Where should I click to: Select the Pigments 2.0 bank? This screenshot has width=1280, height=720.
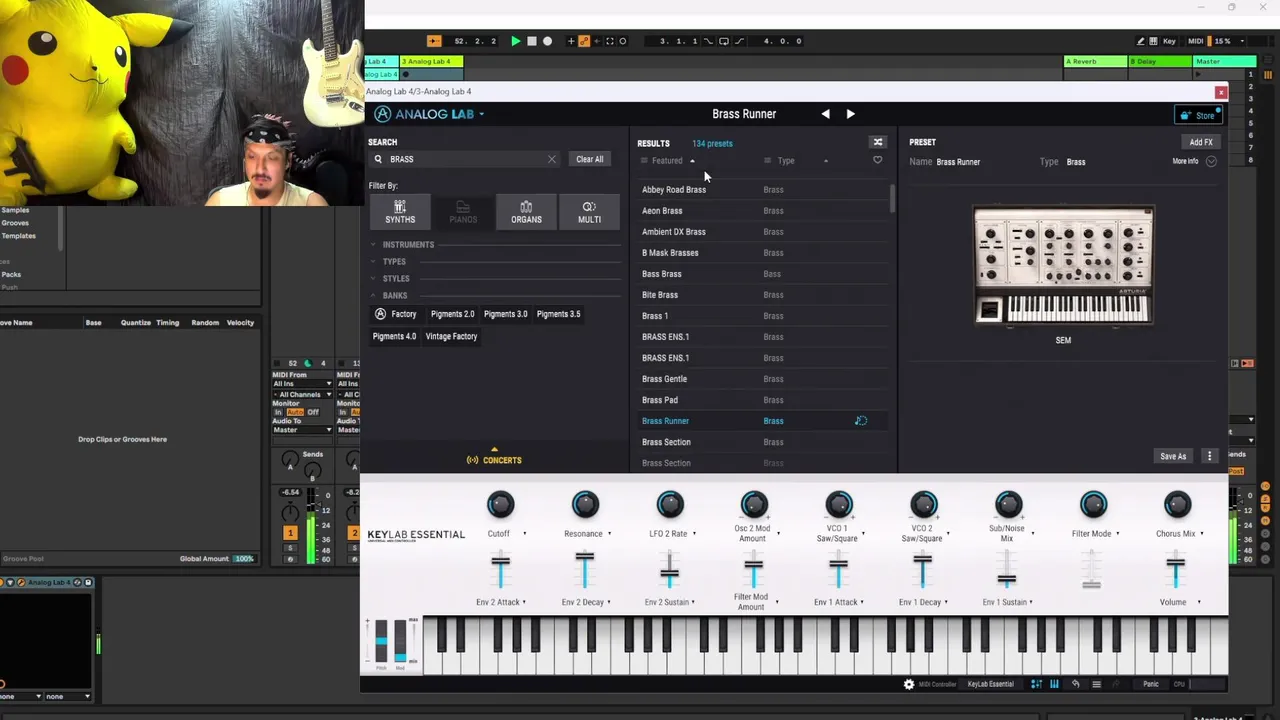pyautogui.click(x=452, y=314)
